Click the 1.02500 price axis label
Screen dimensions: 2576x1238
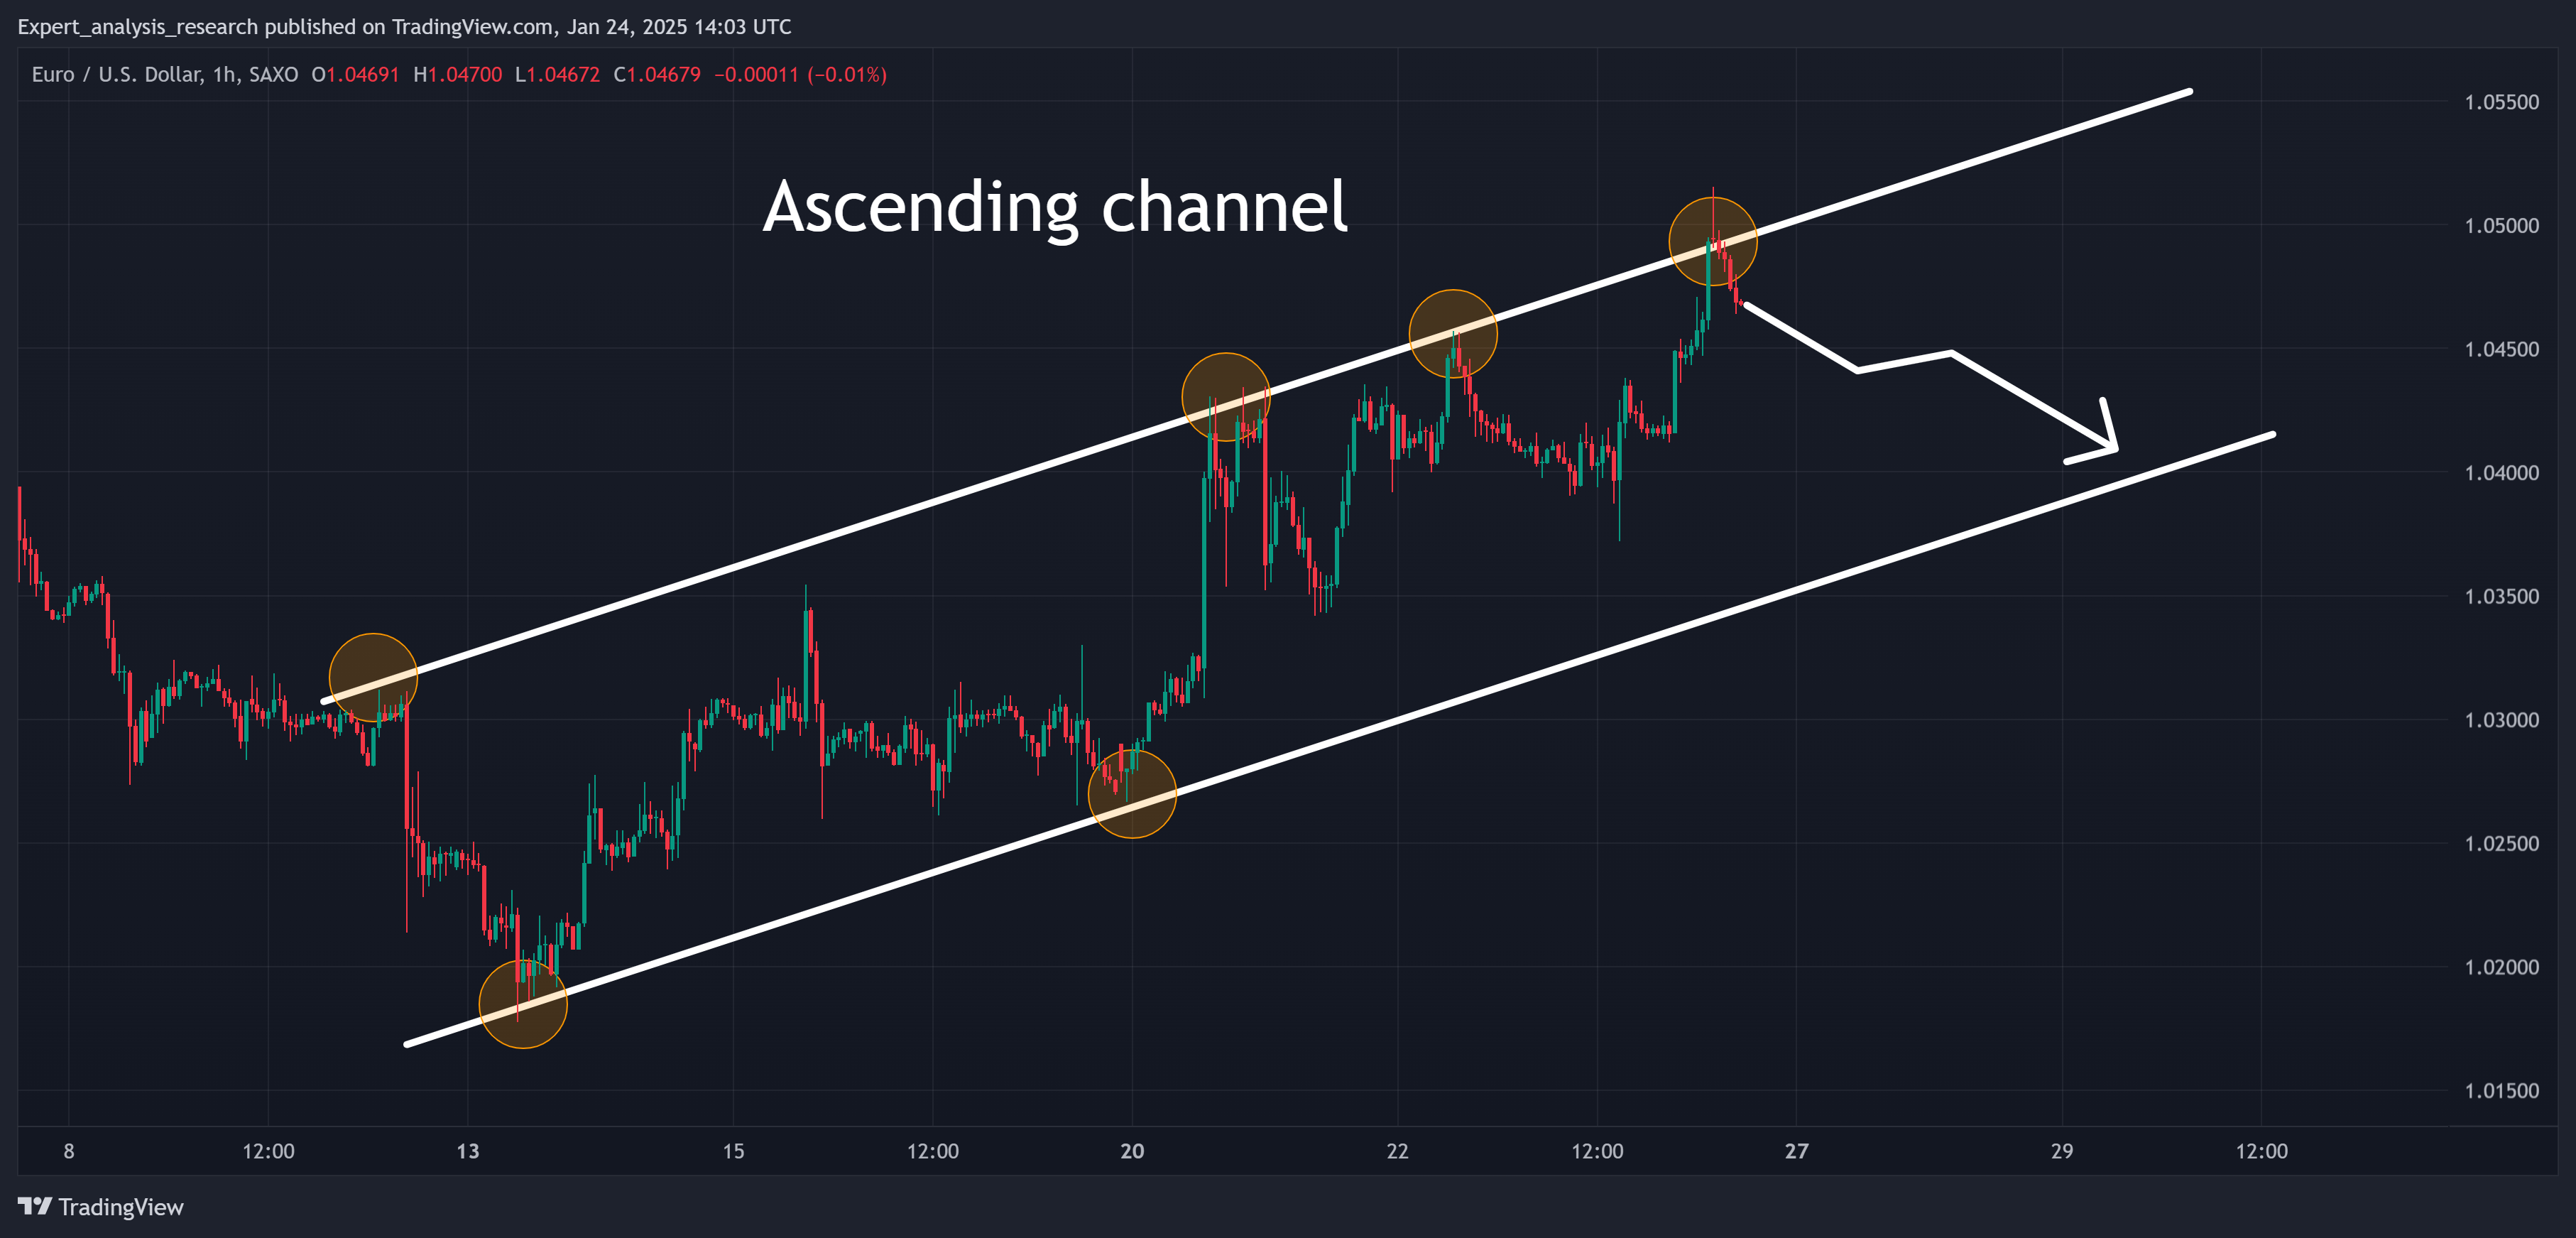coord(2501,844)
